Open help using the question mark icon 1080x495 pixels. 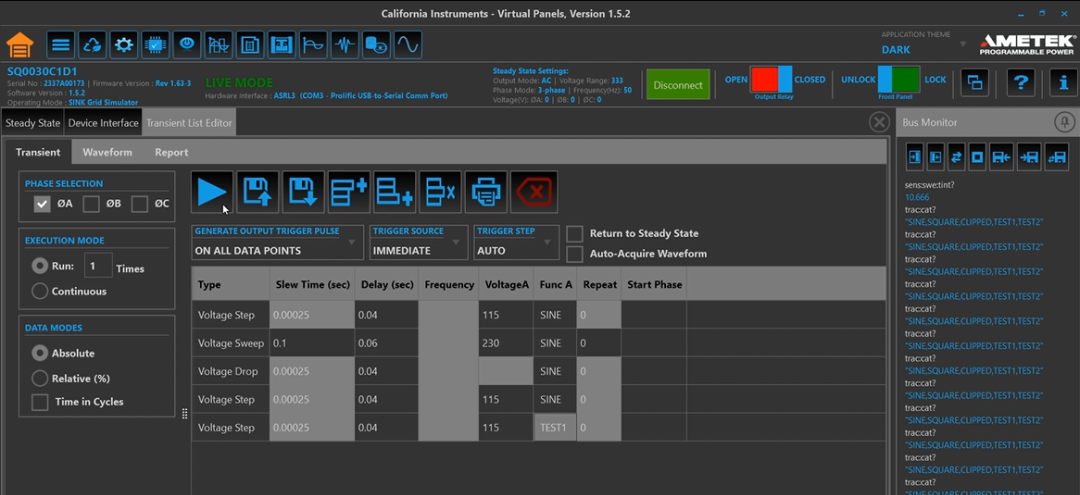coord(1019,83)
